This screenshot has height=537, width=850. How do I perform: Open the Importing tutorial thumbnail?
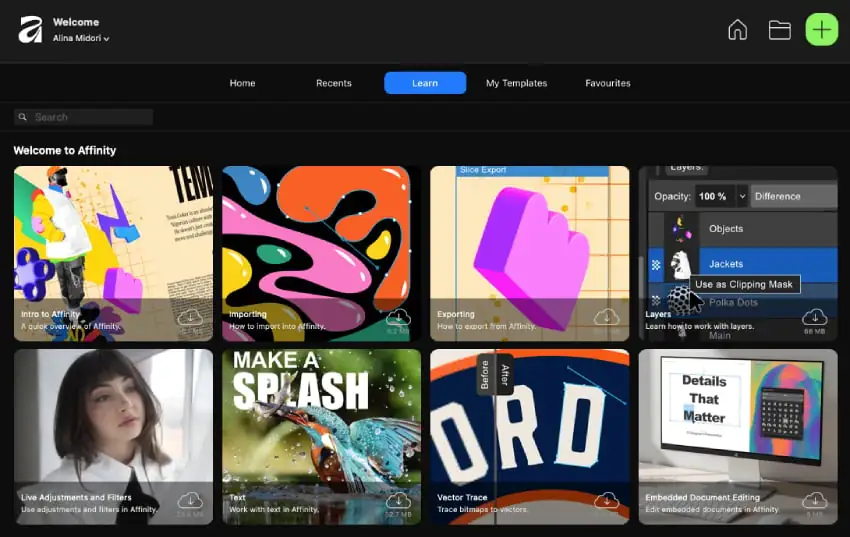pyautogui.click(x=321, y=254)
